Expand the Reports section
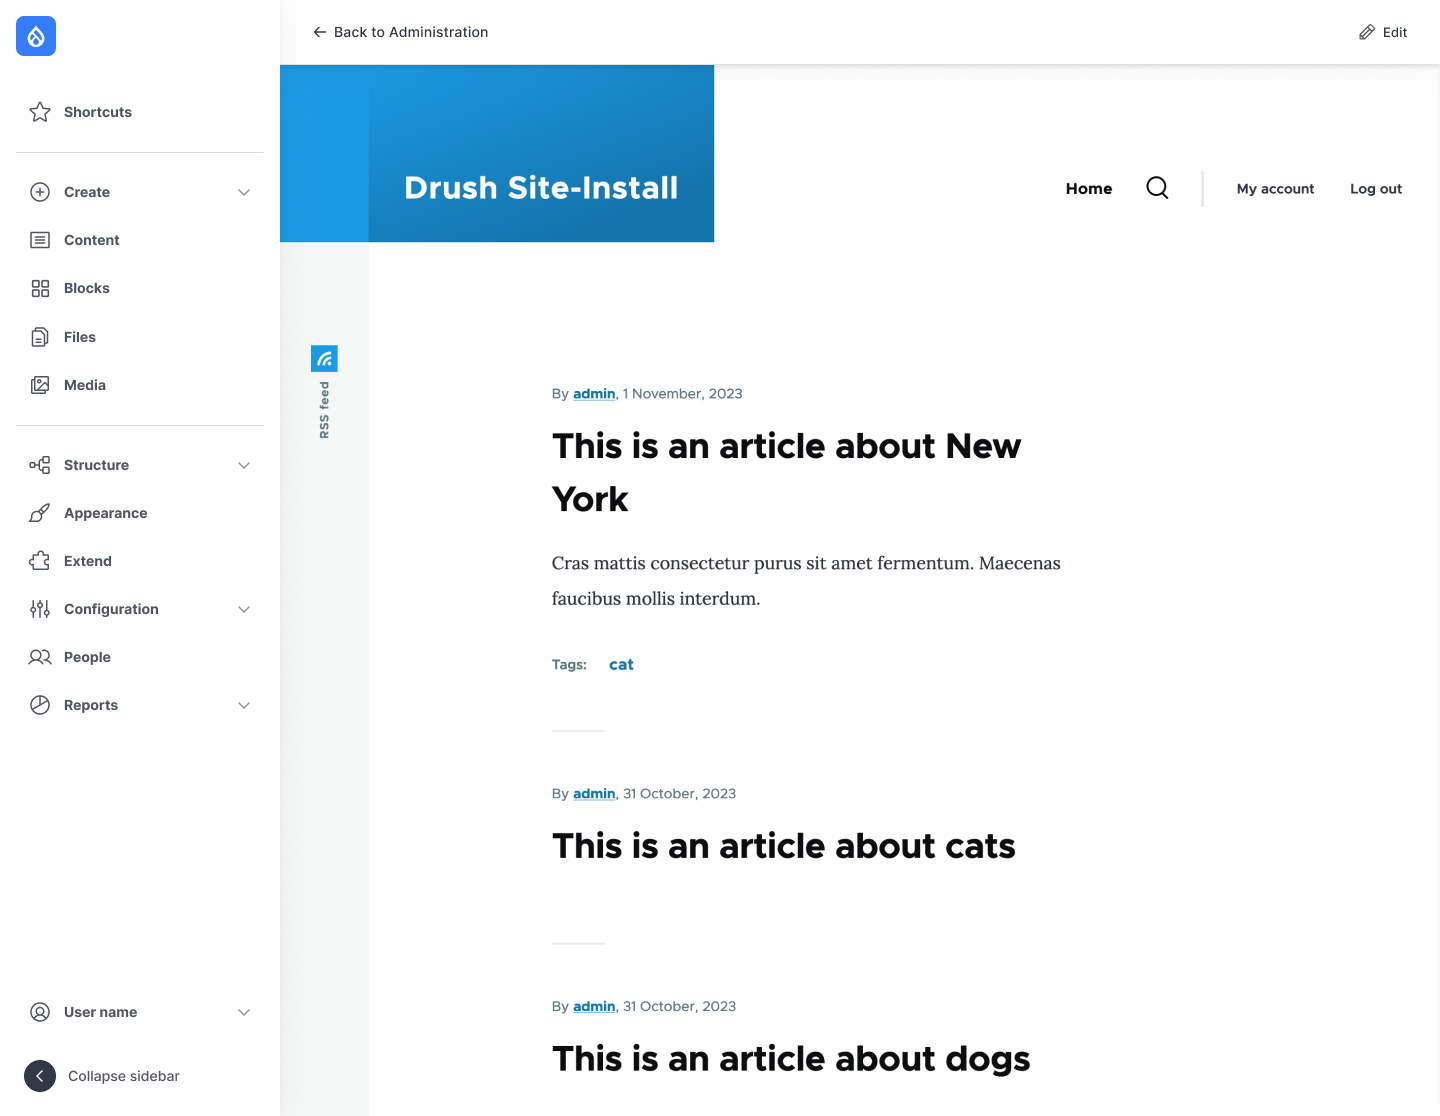The image size is (1440, 1116). [x=244, y=705]
